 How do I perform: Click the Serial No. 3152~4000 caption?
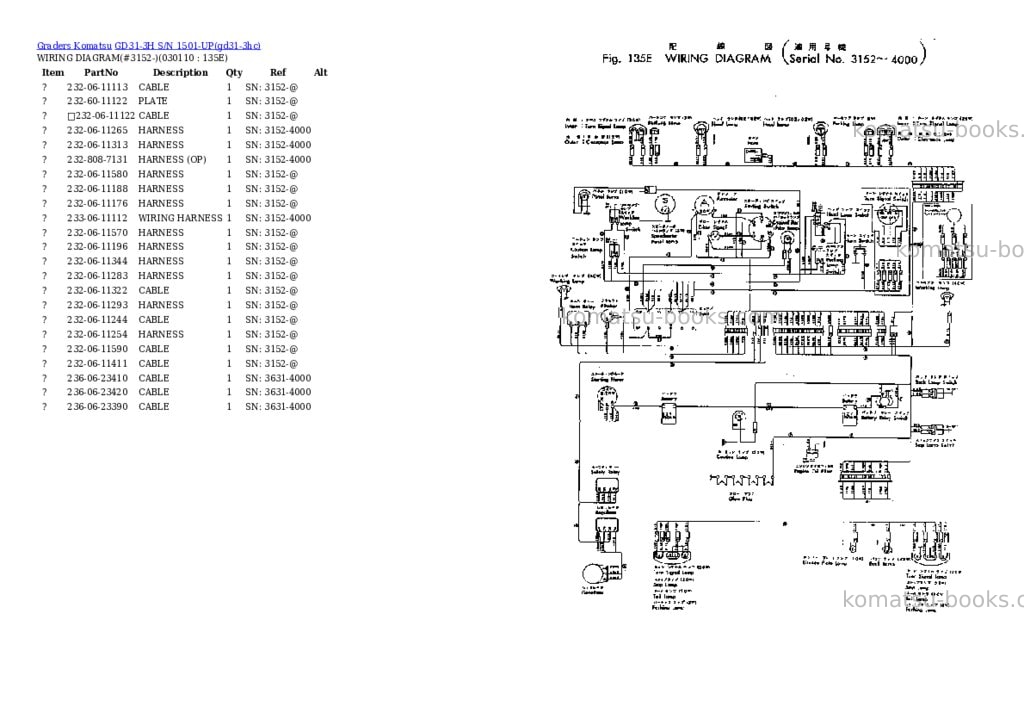coord(854,59)
